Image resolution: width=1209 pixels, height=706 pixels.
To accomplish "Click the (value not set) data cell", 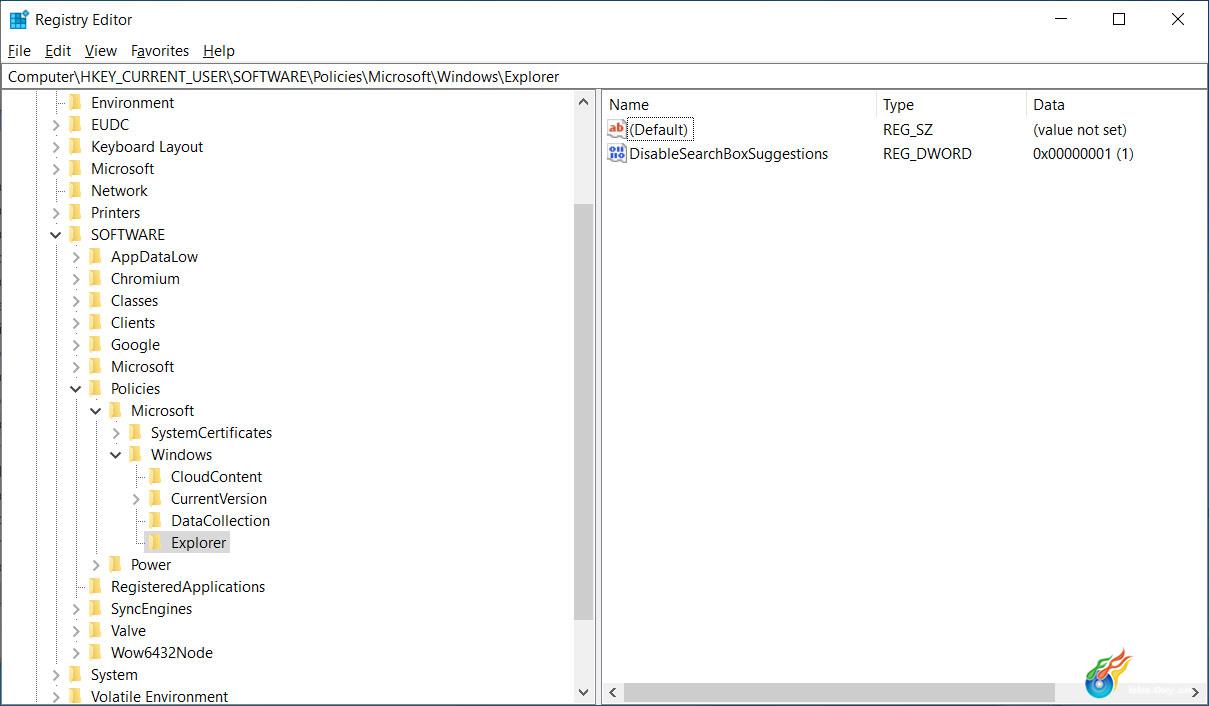I will click(1080, 129).
